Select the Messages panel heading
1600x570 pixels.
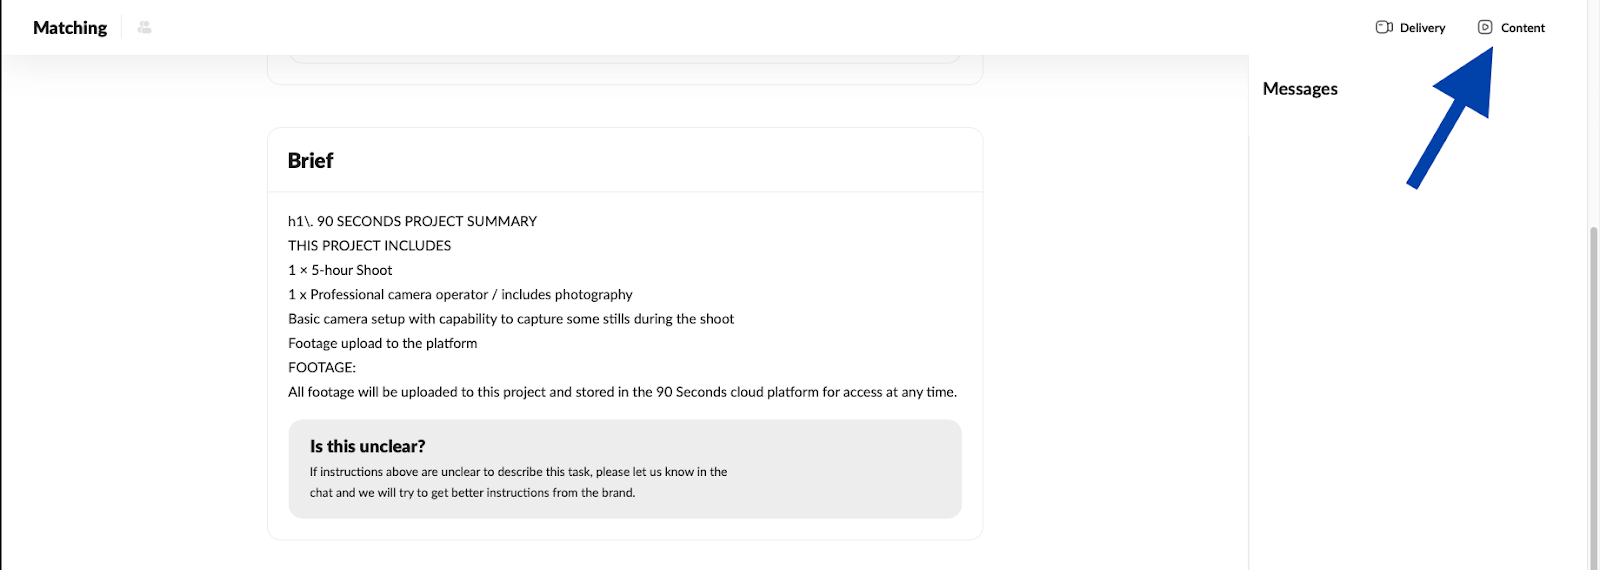[1300, 89]
